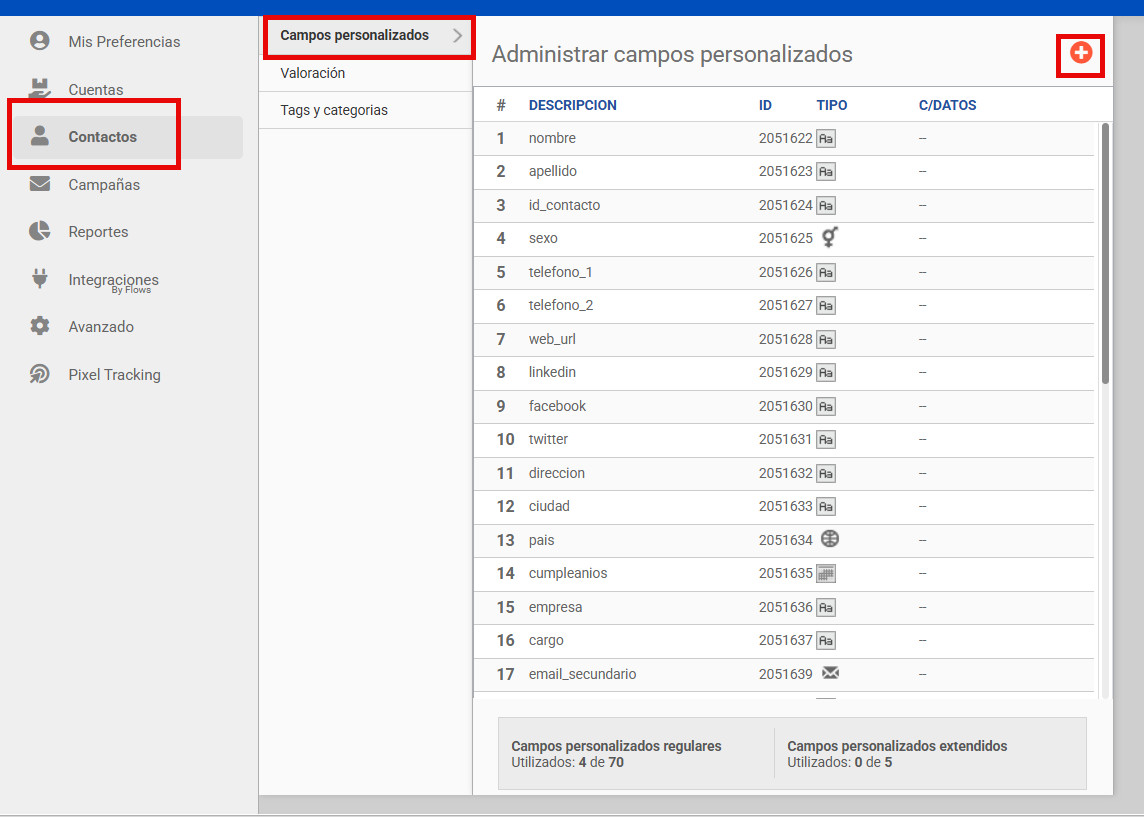Select Tags y categorias menu item

[x=334, y=110]
